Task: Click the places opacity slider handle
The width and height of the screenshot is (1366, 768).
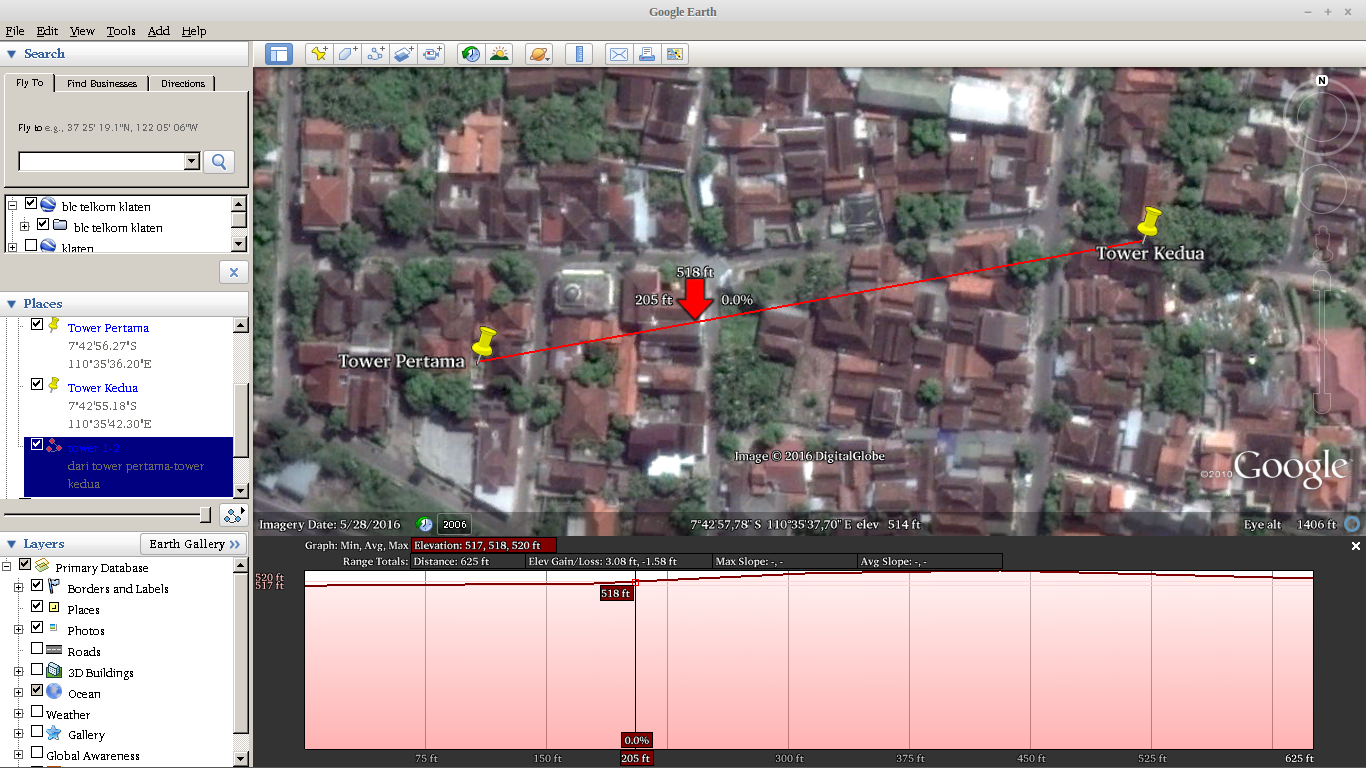Action: [205, 514]
